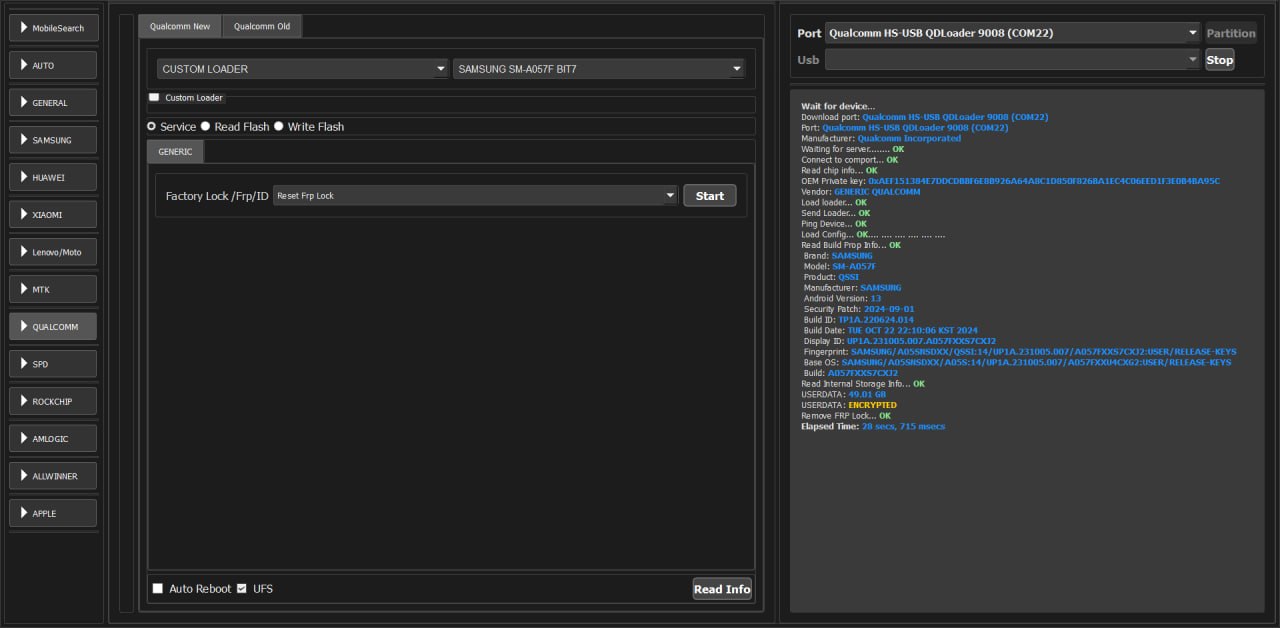Viewport: 1280px width, 628px height.
Task: Open the HUAWEI sidebar section
Action: click(x=54, y=177)
